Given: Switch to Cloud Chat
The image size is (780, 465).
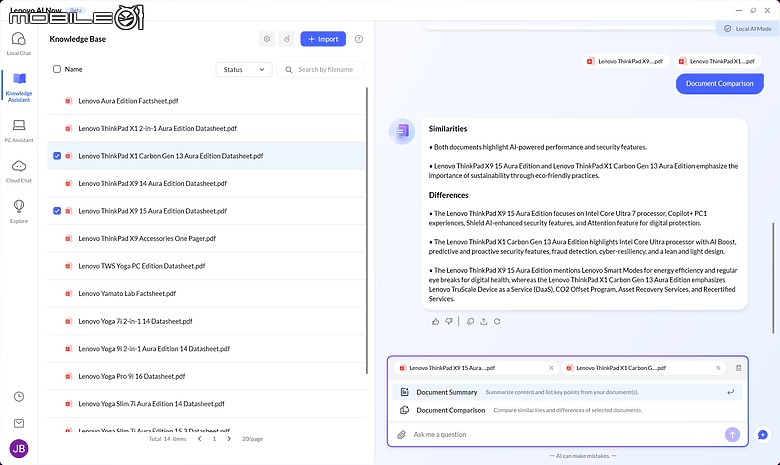Looking at the screenshot, I should [19, 171].
